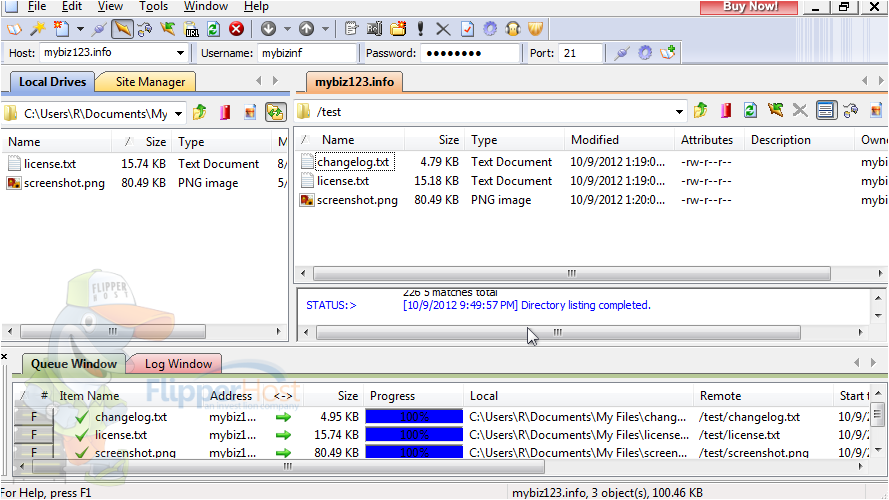Switch to the Log Window tab
This screenshot has width=889, height=500.
[x=178, y=364]
